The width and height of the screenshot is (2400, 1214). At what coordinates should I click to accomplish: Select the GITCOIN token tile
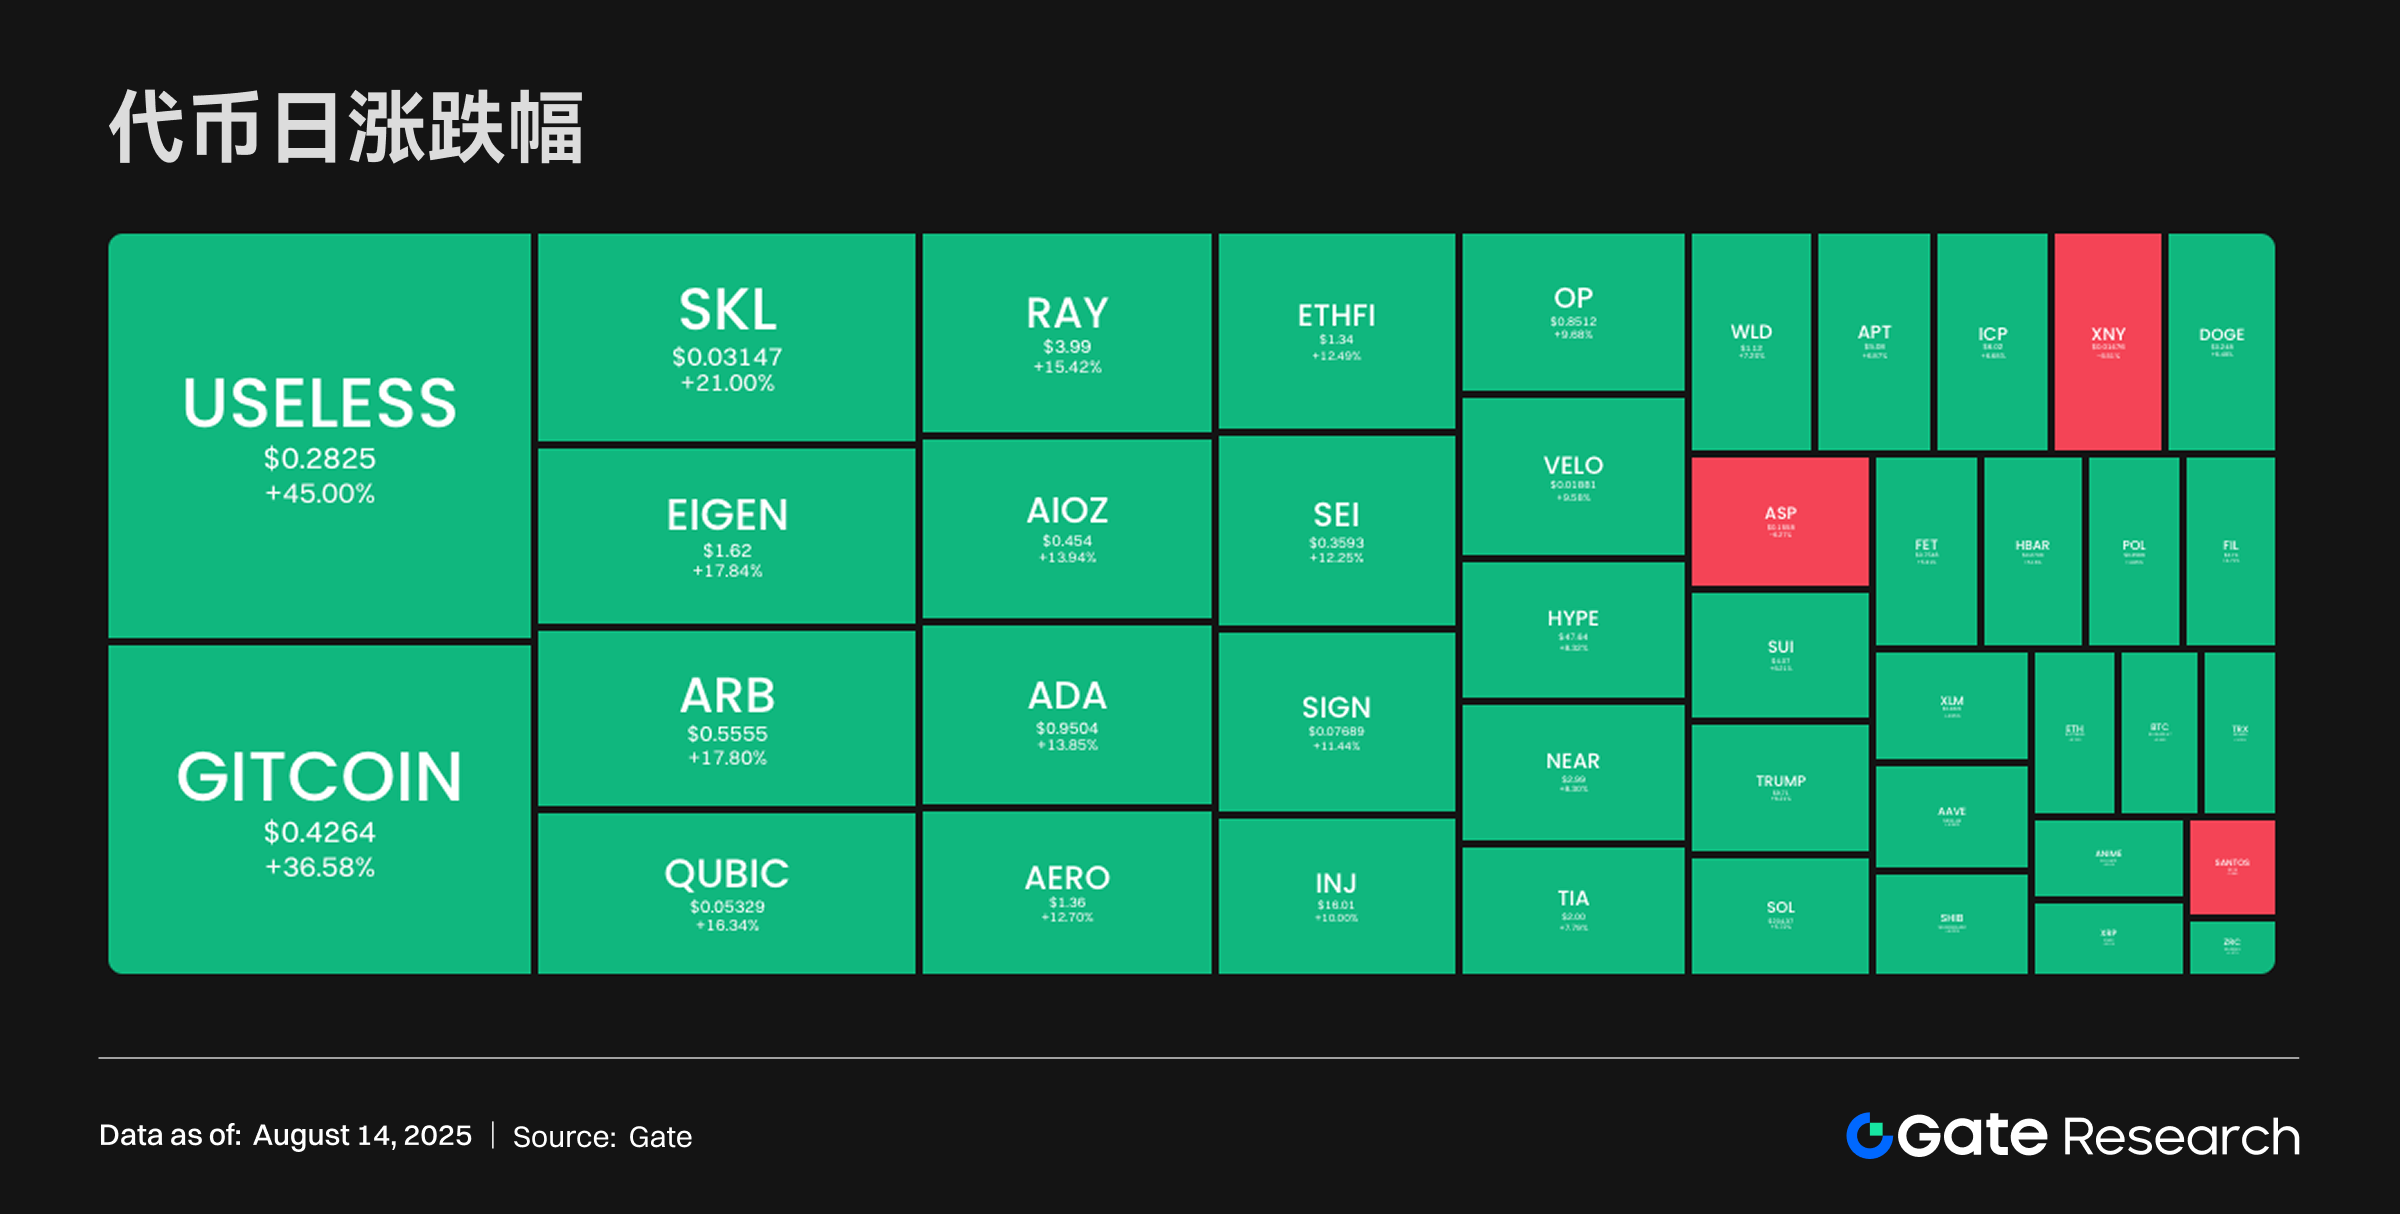point(319,808)
